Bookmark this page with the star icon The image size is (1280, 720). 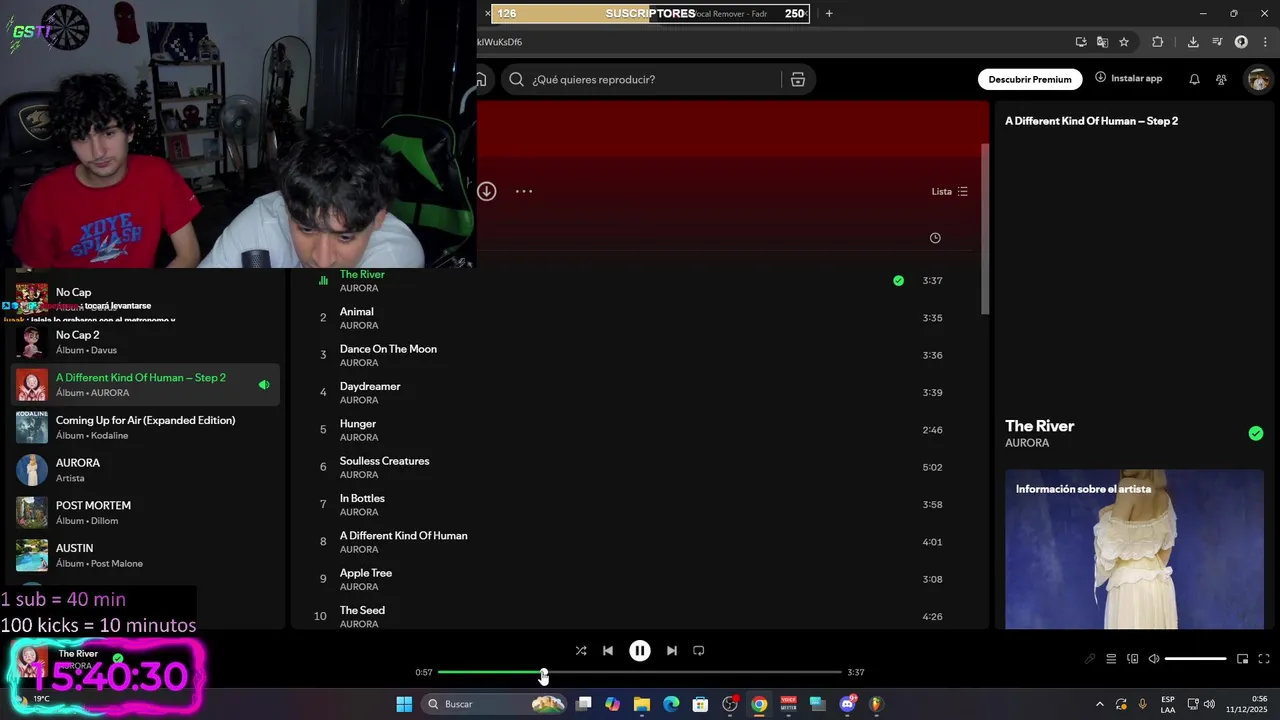click(1124, 42)
